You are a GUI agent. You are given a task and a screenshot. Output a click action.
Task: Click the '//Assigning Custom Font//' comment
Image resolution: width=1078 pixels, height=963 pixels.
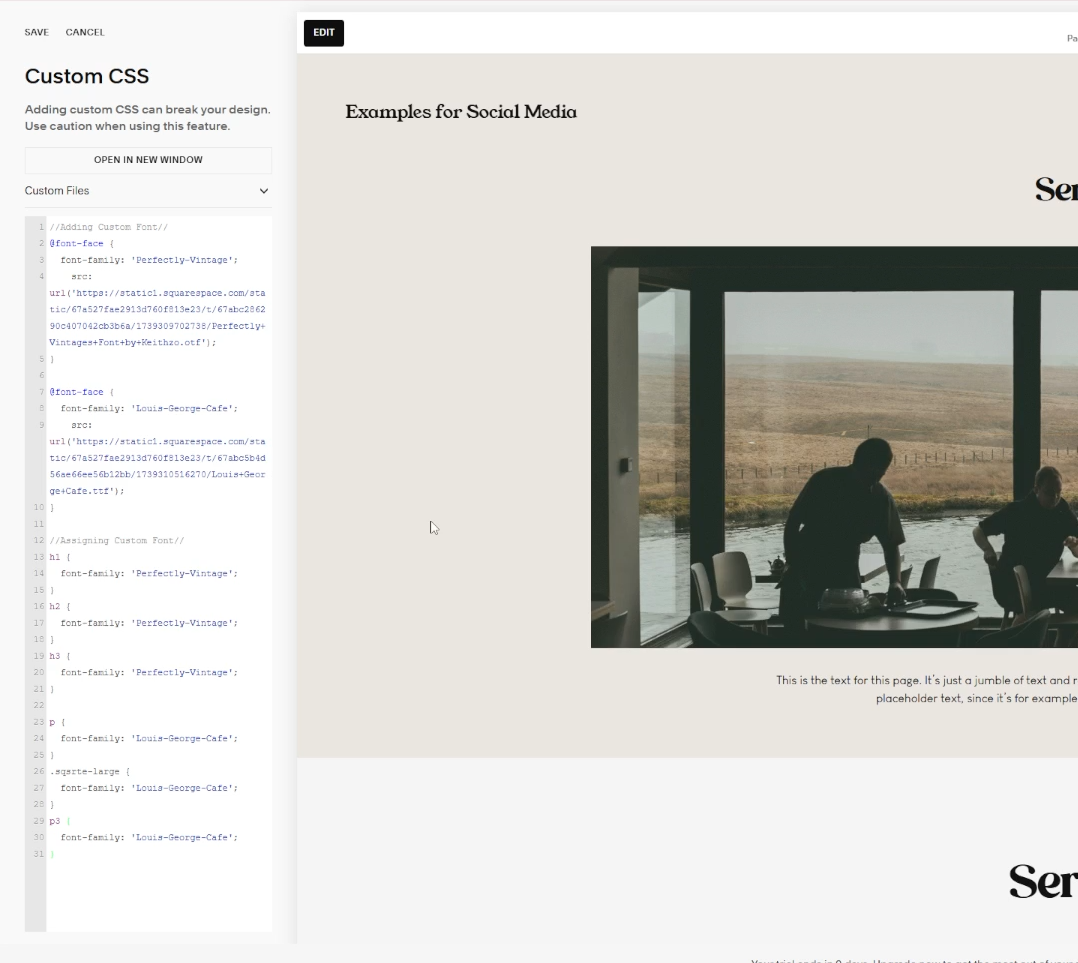pos(117,540)
